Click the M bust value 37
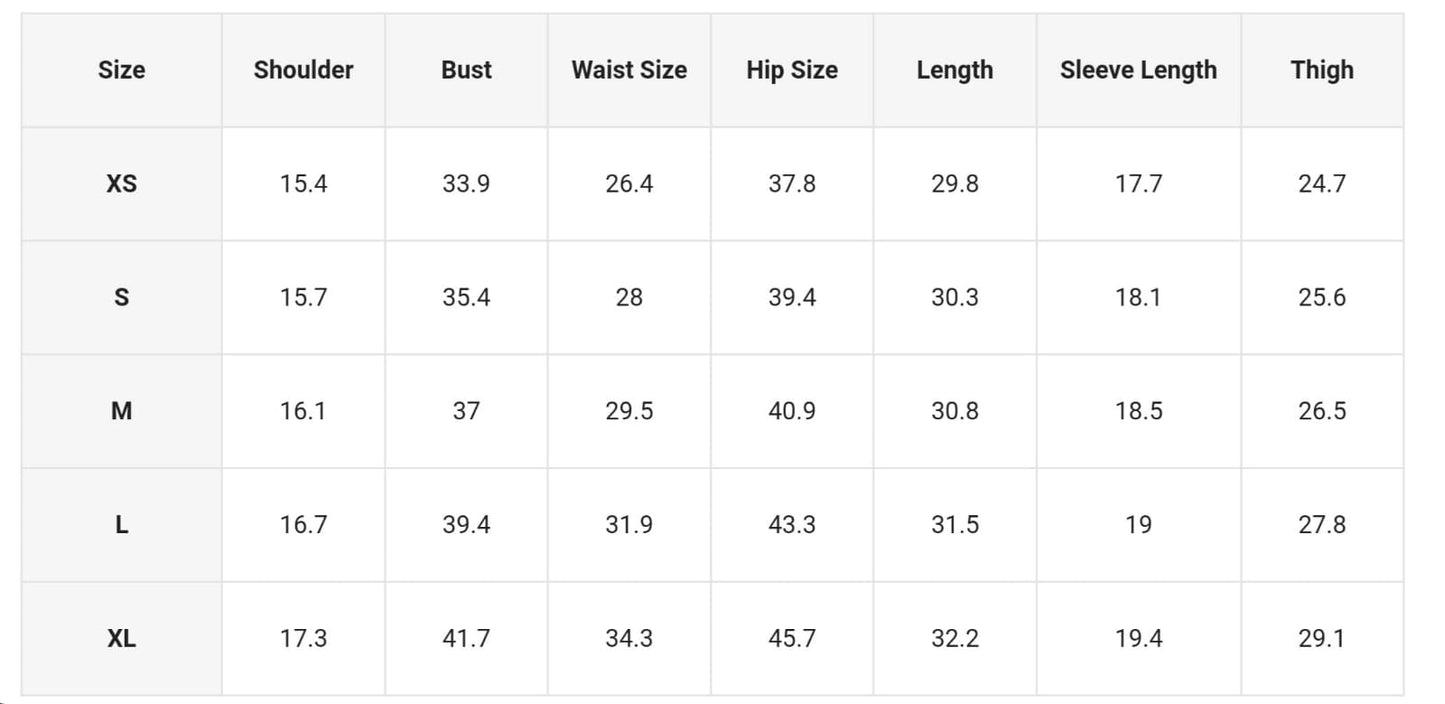 tap(466, 411)
